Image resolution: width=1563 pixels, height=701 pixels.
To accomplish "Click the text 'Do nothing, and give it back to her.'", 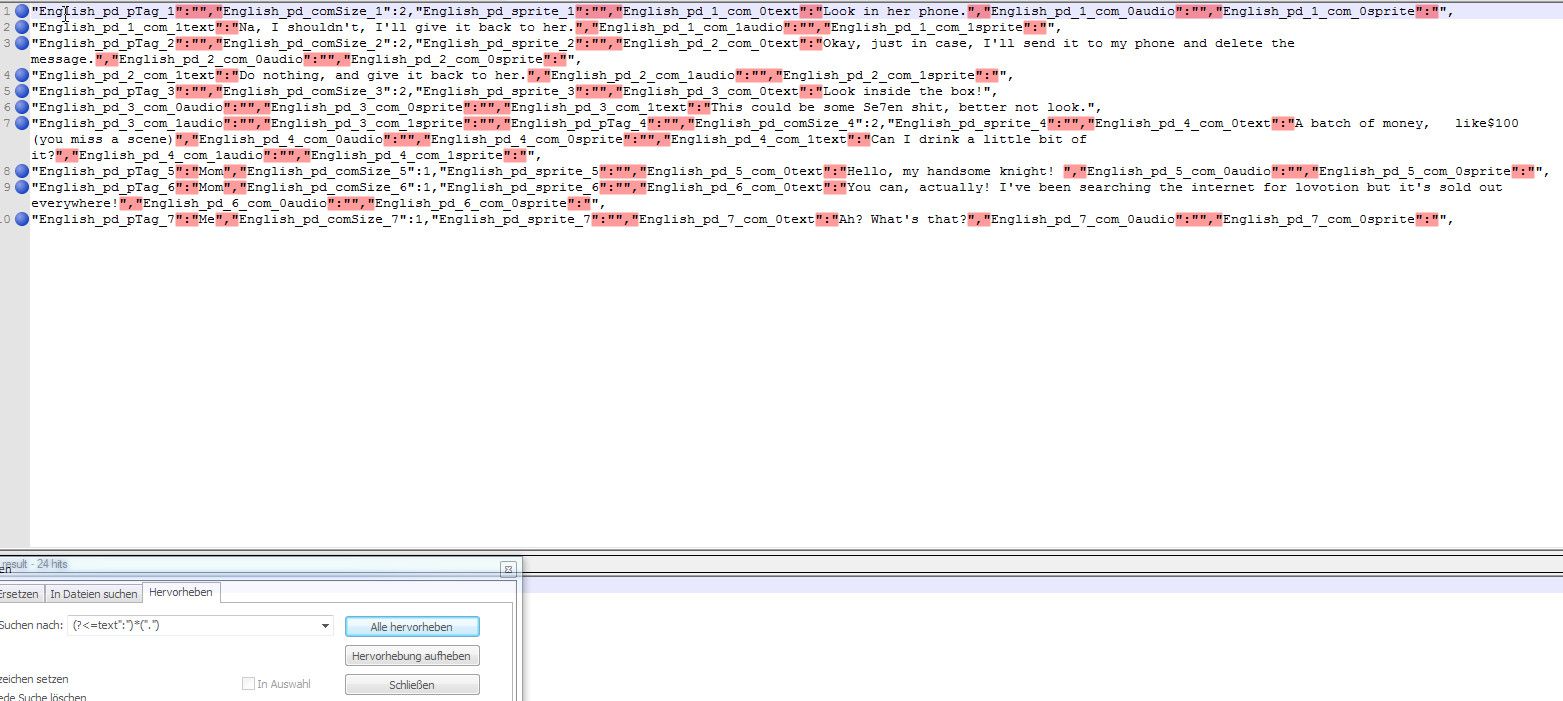I will (382, 76).
